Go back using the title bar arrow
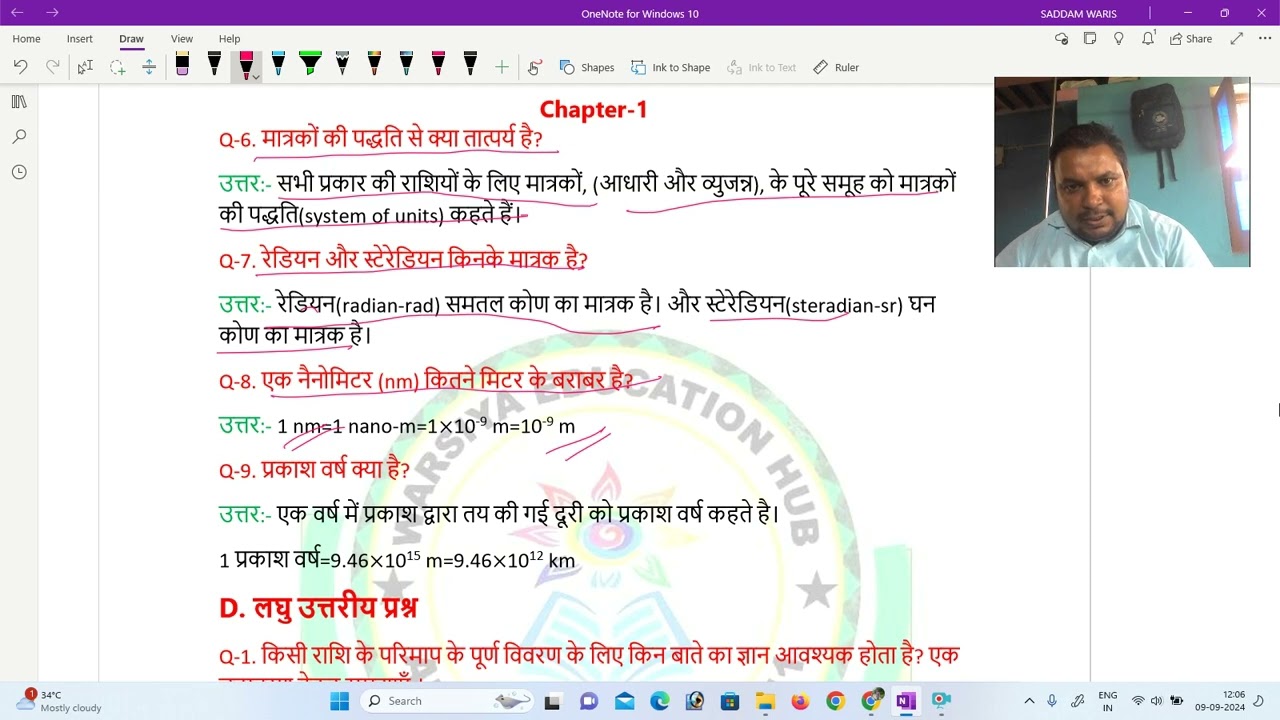Viewport: 1280px width, 720px height. [x=17, y=13]
